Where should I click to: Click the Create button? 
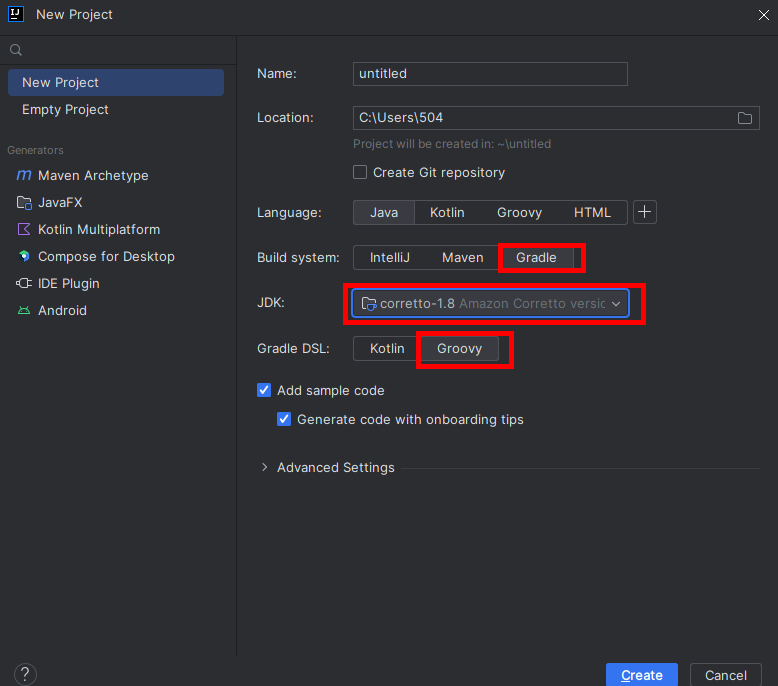tap(642, 675)
